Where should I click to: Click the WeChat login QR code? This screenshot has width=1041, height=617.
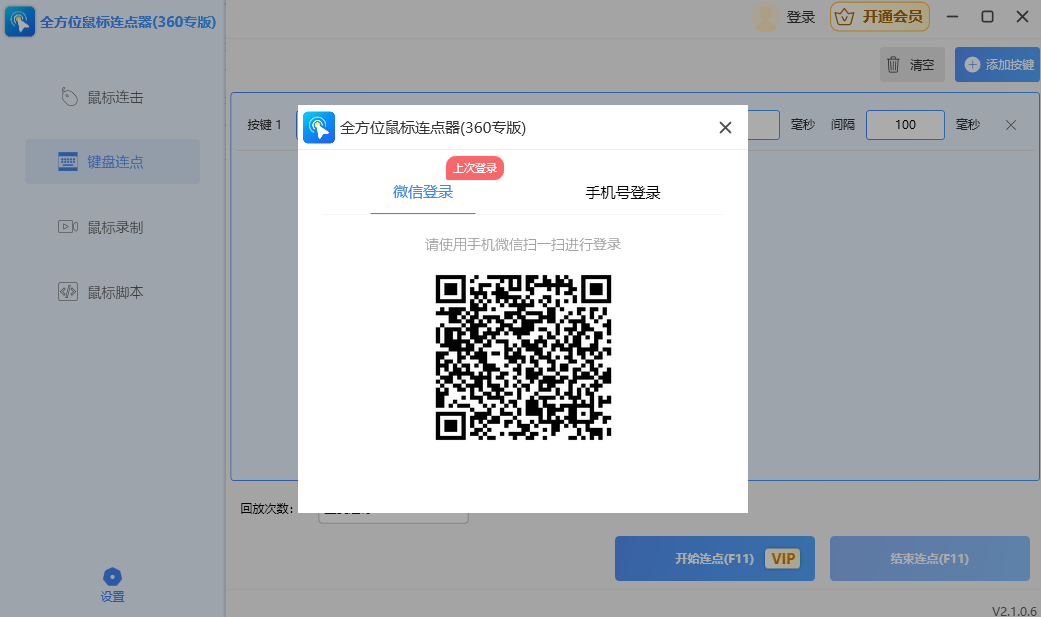(x=523, y=357)
